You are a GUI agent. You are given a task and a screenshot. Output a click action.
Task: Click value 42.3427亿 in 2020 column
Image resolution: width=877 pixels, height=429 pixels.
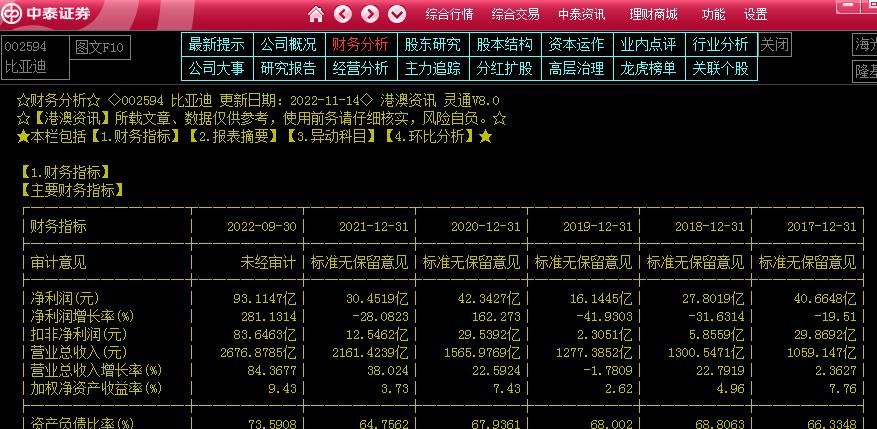click(488, 298)
